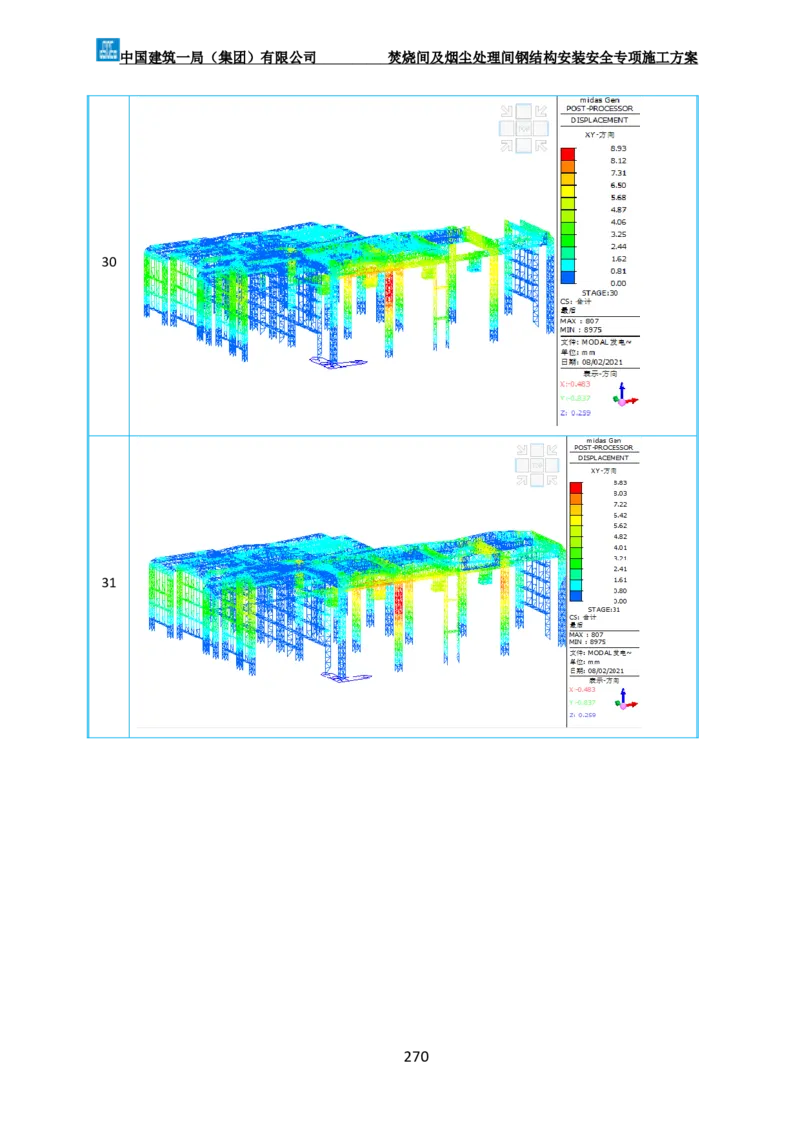Click the date 08/02/2021 in lower legend

point(604,670)
